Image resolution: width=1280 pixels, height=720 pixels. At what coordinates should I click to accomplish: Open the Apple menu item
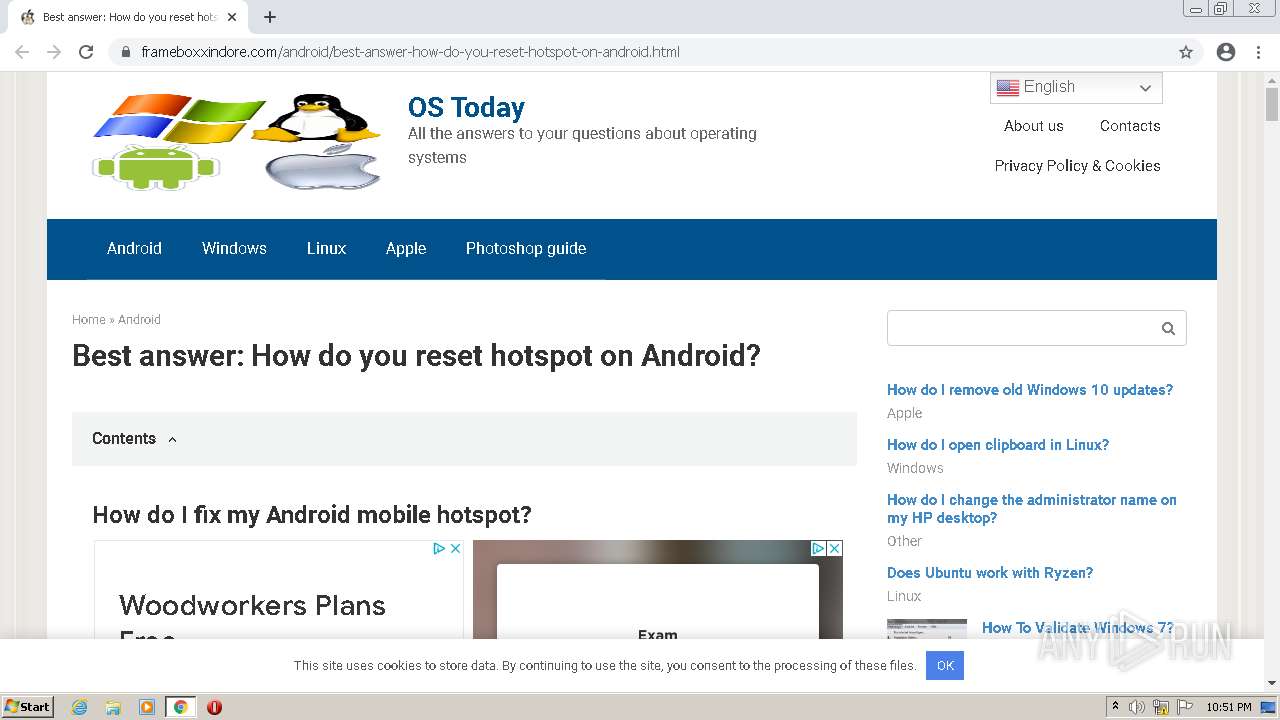pyautogui.click(x=406, y=248)
